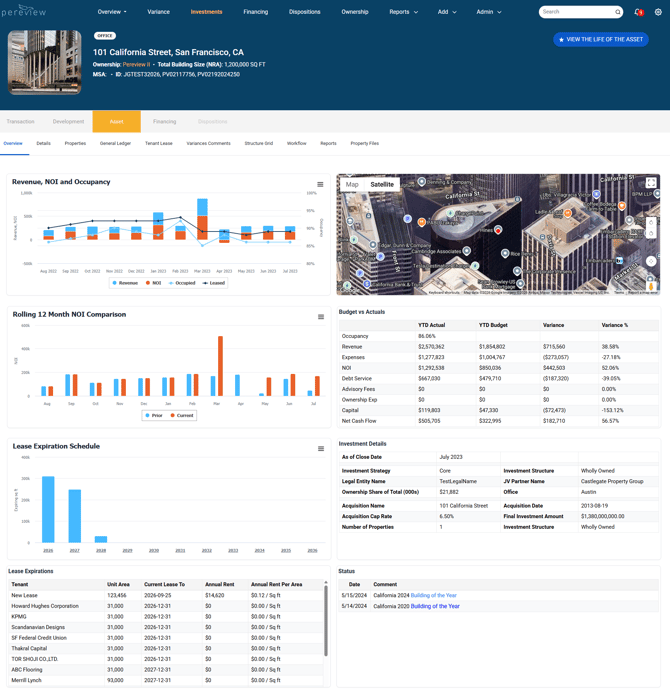Viewport: 670px width, 697px height.
Task: Expand the Admin dropdown menu
Action: point(489,12)
